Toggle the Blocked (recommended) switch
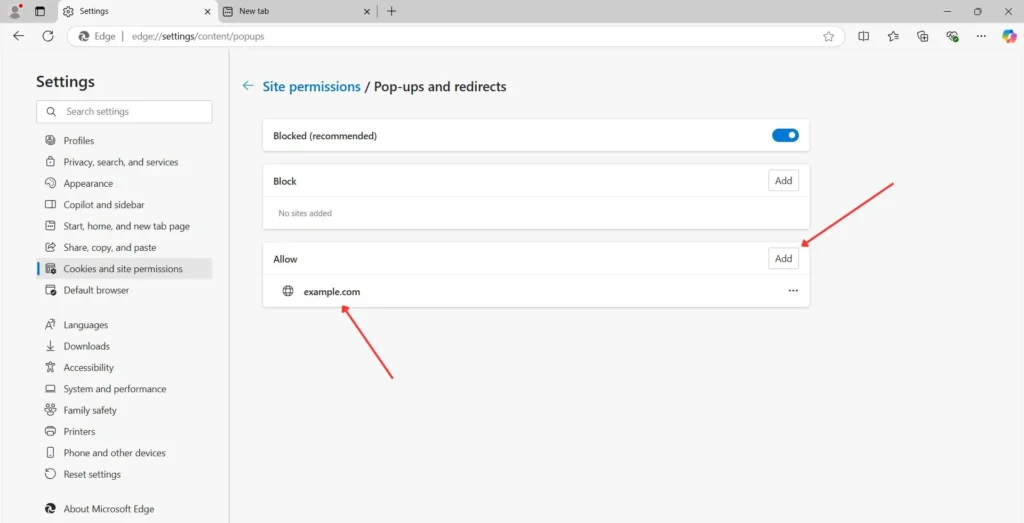1024x523 pixels. click(785, 135)
